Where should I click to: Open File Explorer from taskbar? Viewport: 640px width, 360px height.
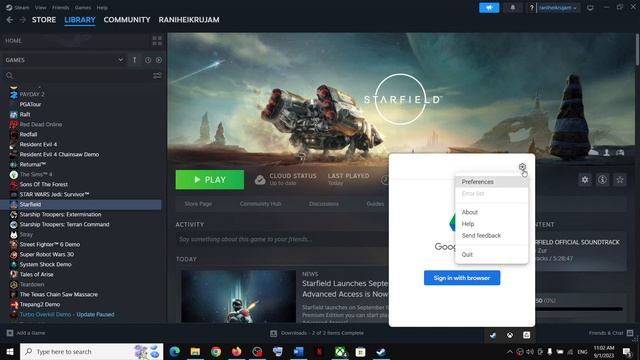[x=195, y=351]
